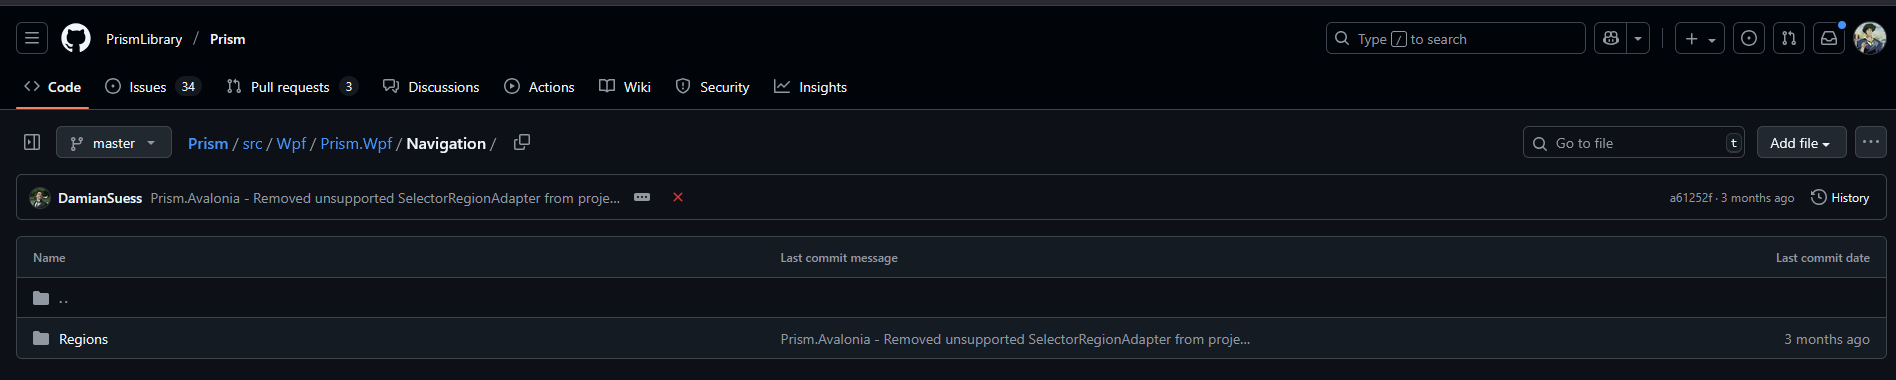Open the hamburger navigation menu

[x=32, y=39]
